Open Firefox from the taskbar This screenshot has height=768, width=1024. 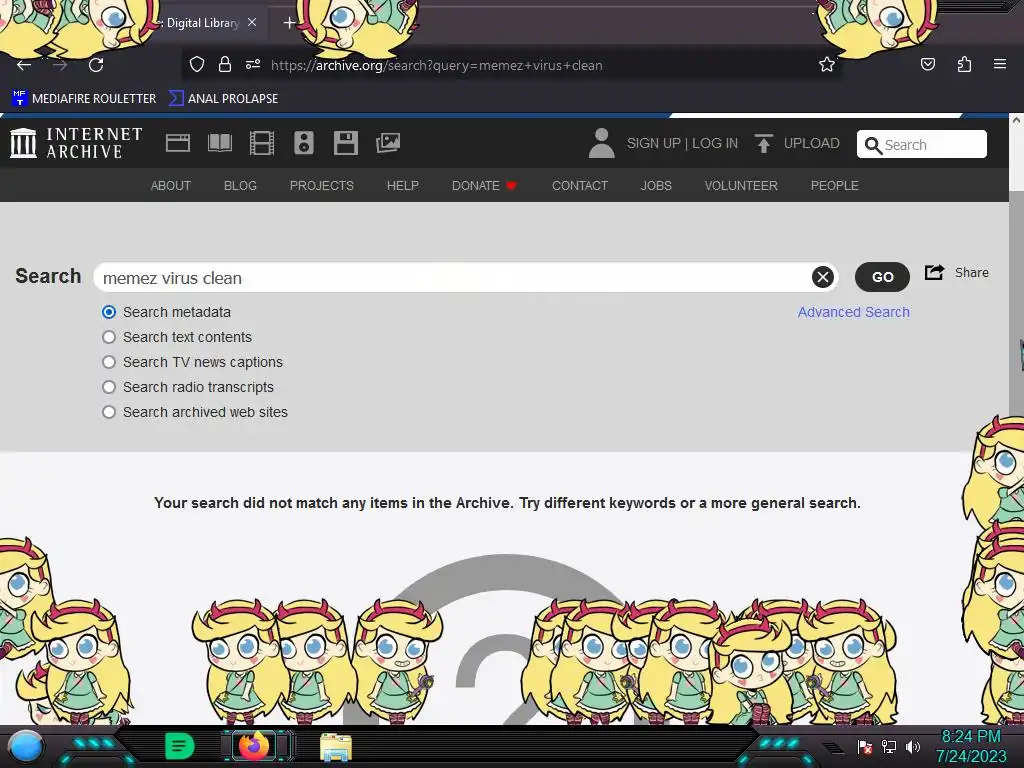tap(254, 746)
